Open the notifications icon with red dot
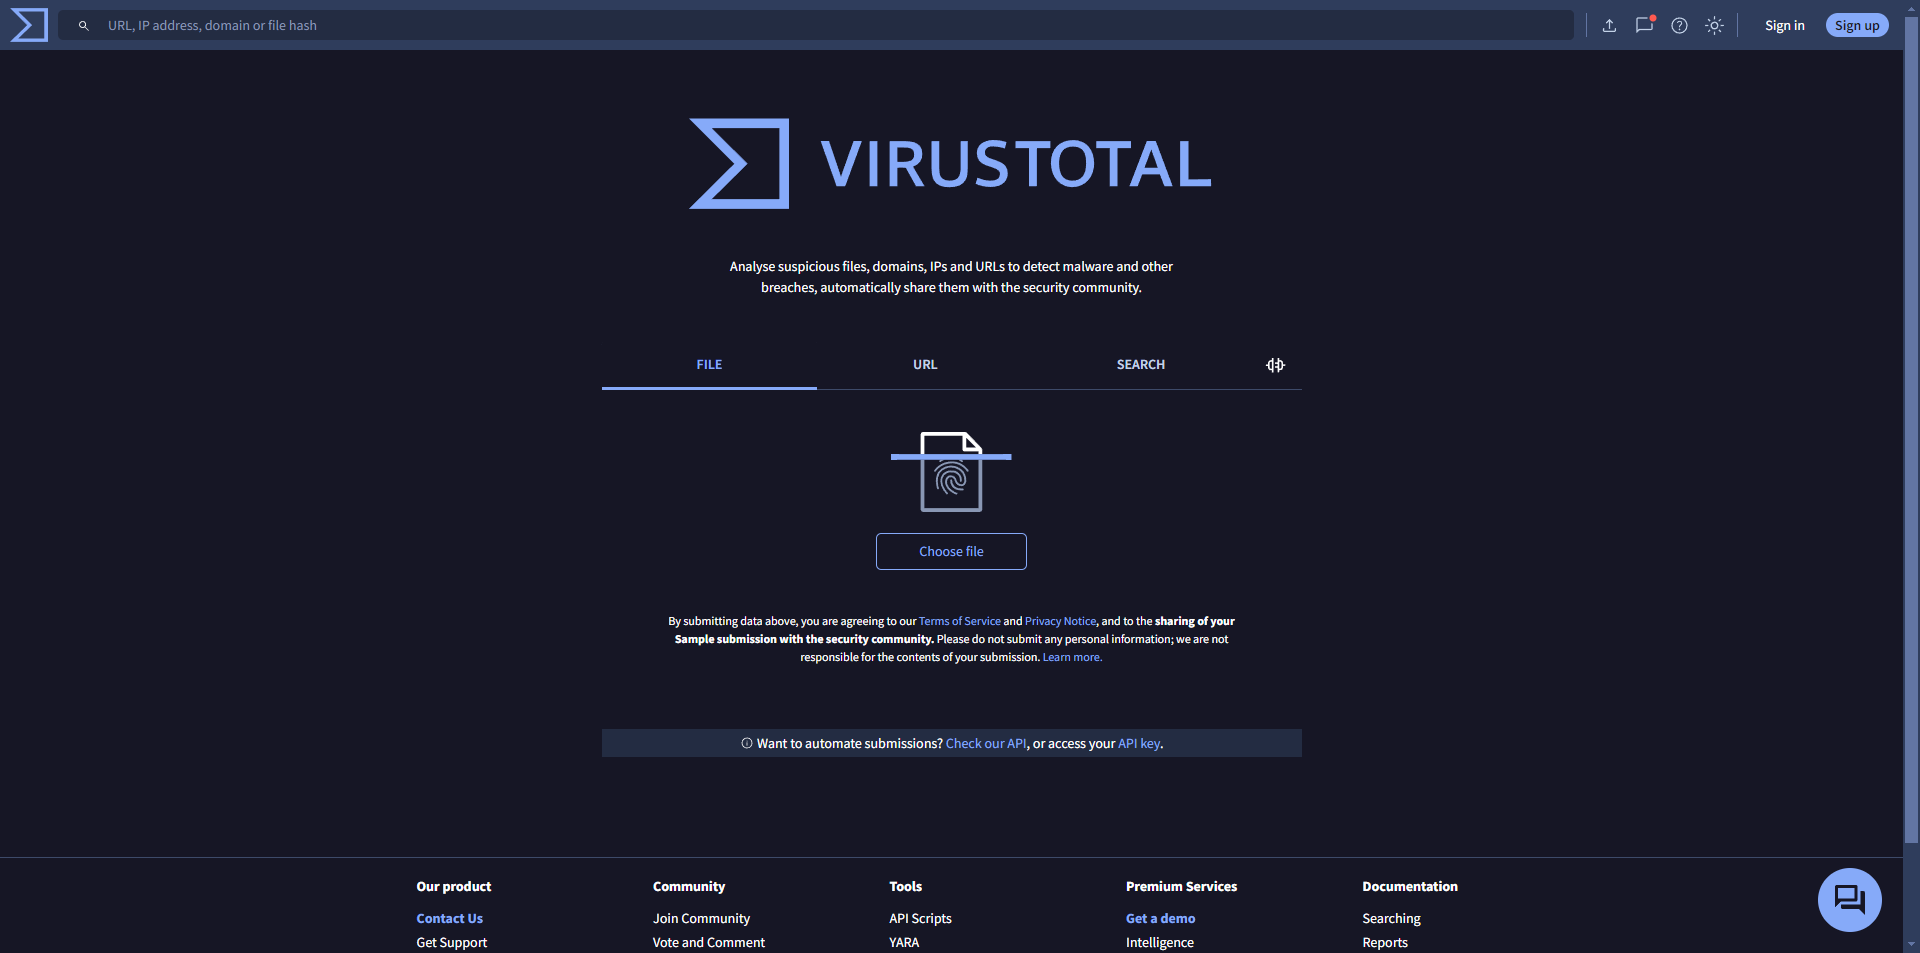This screenshot has width=1920, height=953. tap(1644, 25)
